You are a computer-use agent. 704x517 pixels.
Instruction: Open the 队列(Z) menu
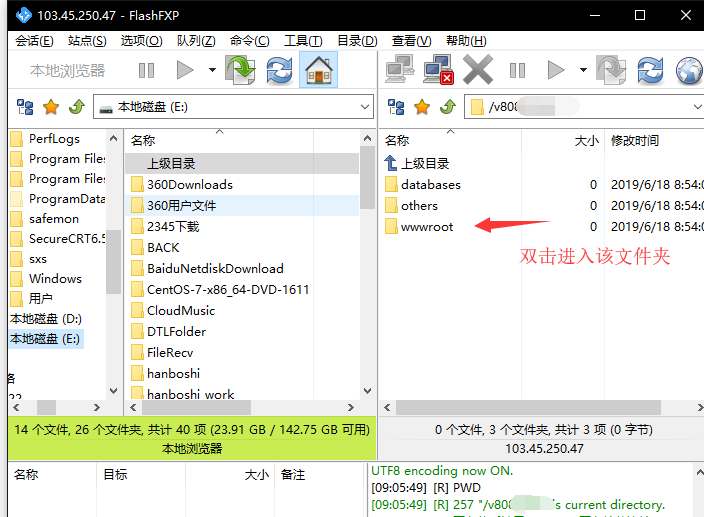click(x=196, y=41)
